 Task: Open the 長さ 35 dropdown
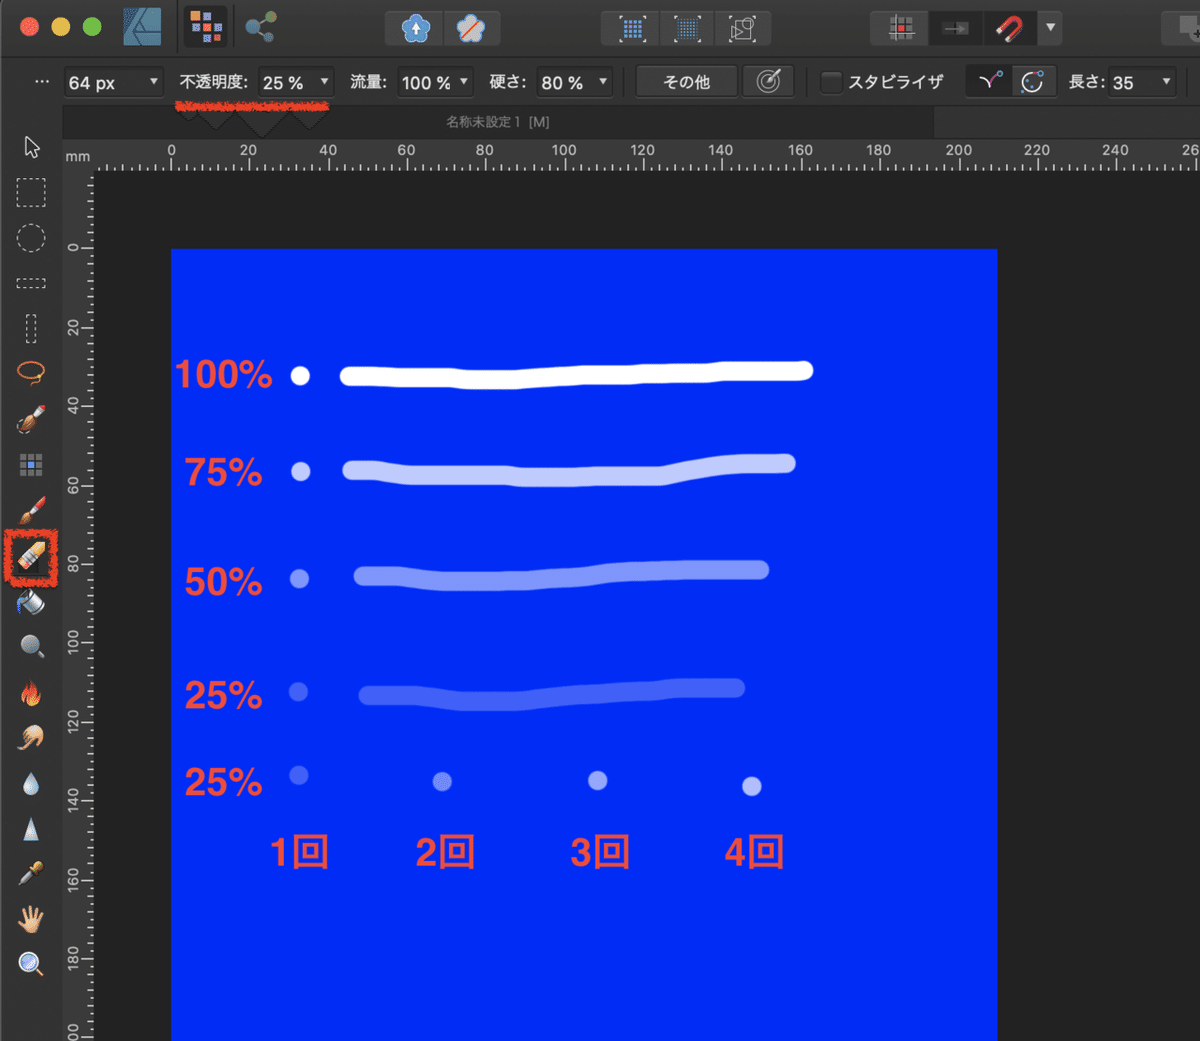point(1142,82)
